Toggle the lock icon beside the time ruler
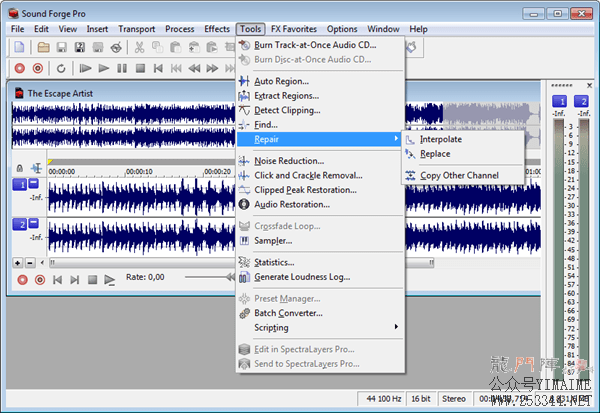The height and width of the screenshot is (413, 600). point(20,168)
